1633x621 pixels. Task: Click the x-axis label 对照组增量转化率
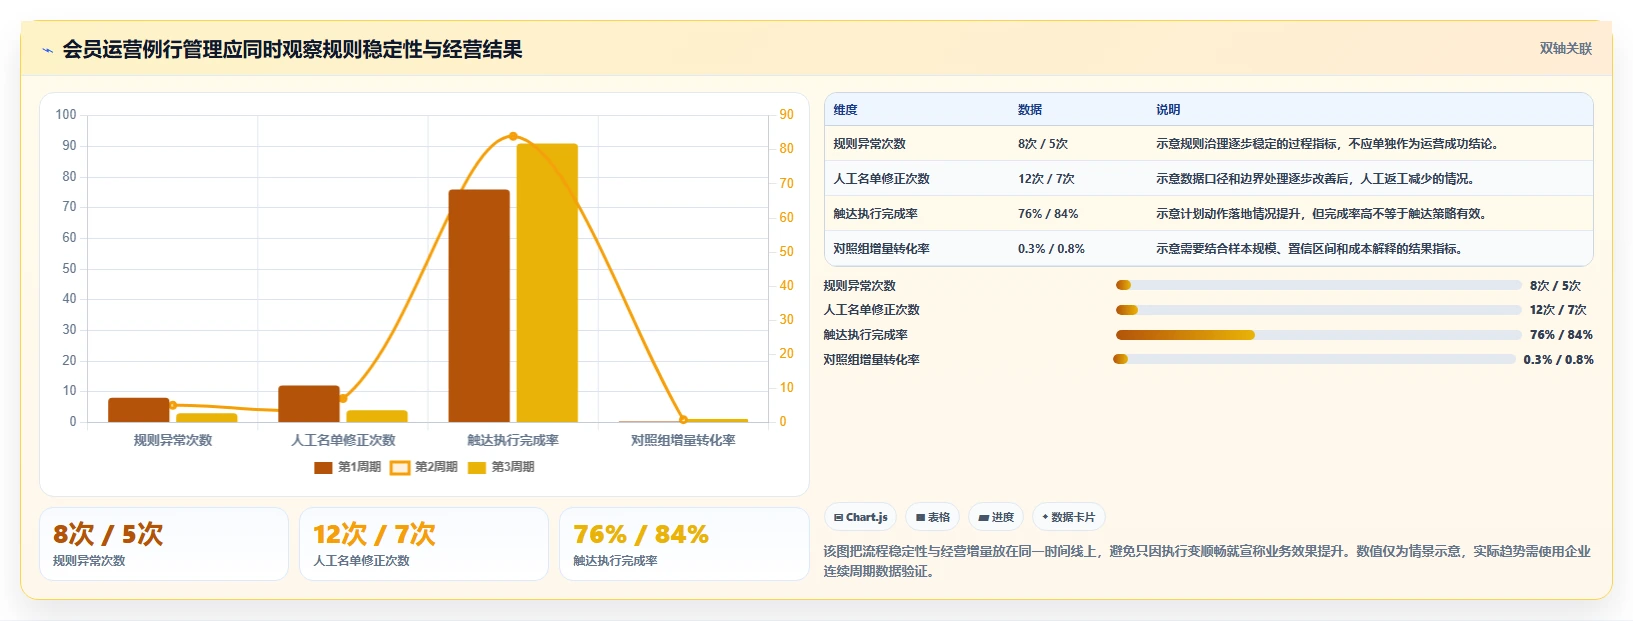683,440
